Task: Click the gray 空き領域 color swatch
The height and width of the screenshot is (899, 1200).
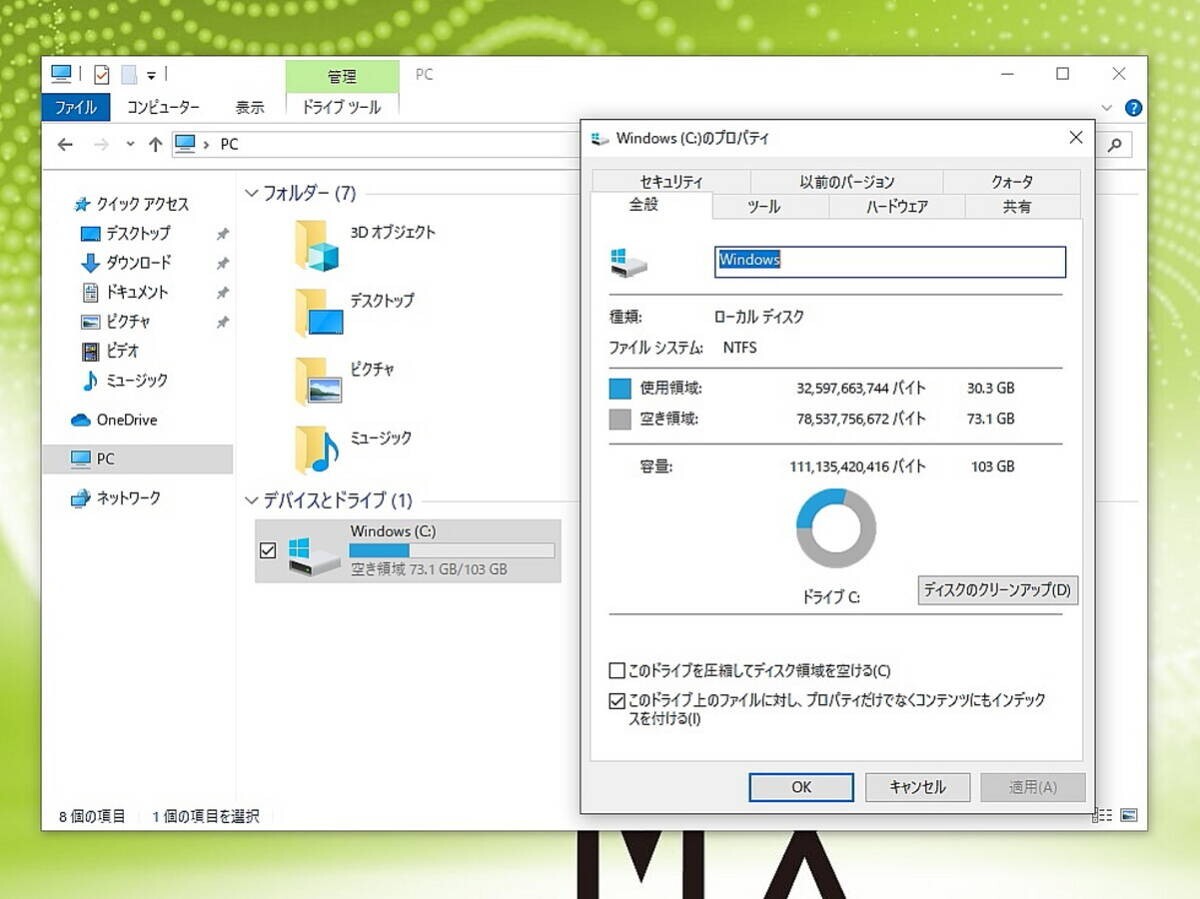Action: pyautogui.click(x=620, y=419)
